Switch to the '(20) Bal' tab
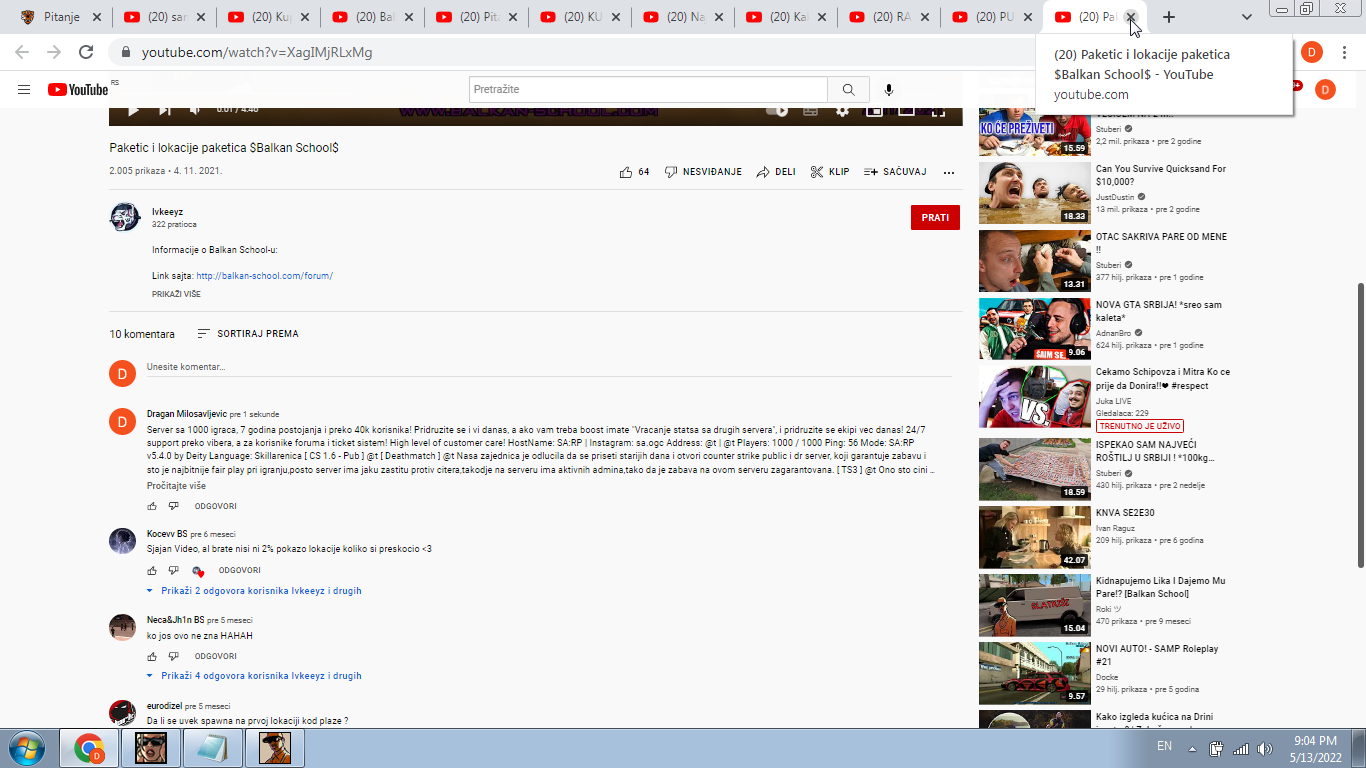1366x768 pixels. coord(372,17)
